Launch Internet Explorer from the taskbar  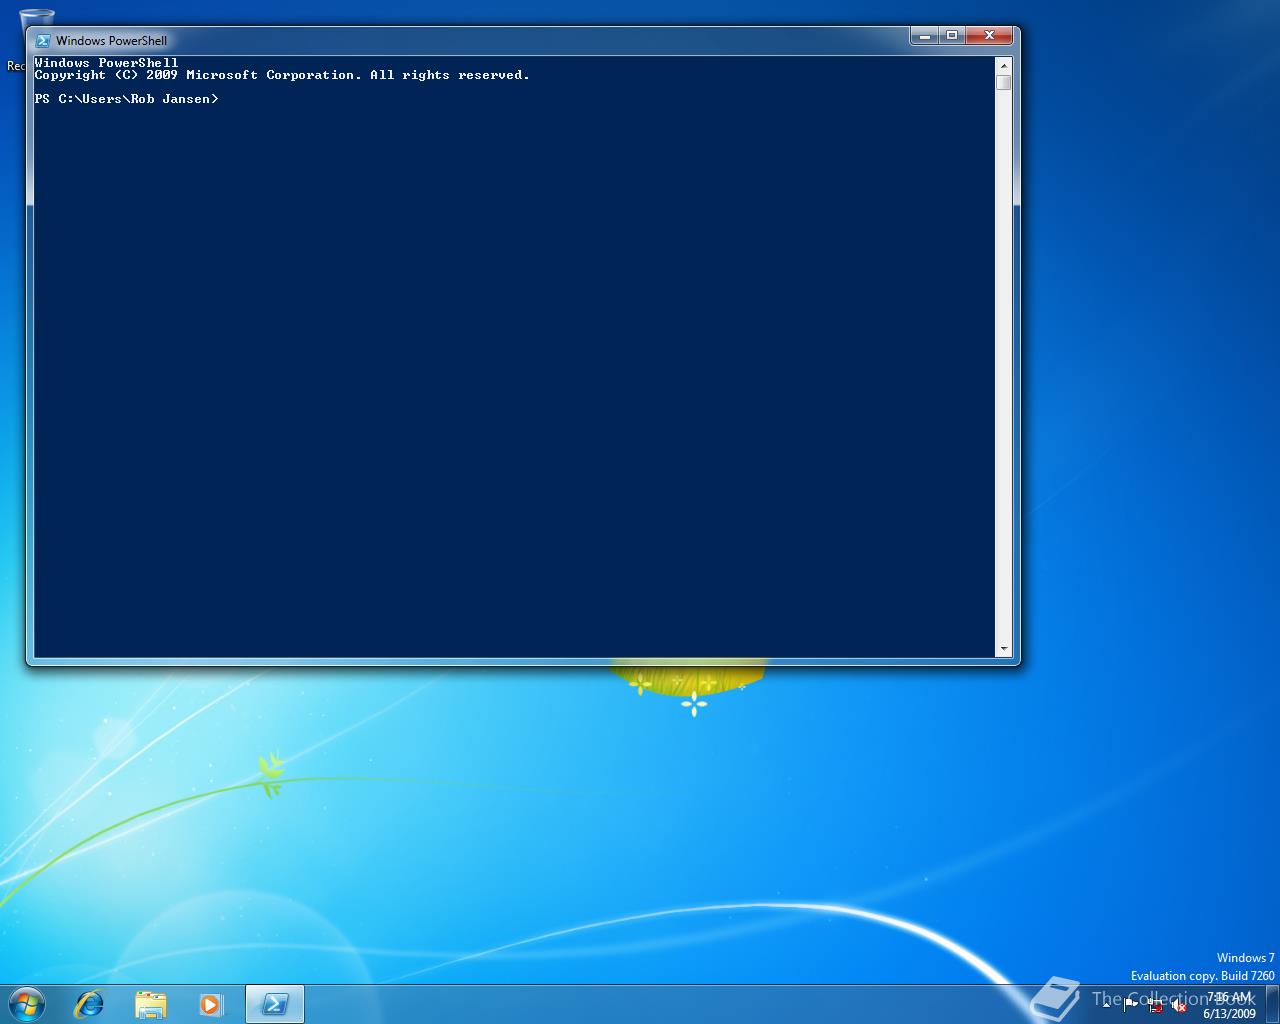(x=90, y=1004)
